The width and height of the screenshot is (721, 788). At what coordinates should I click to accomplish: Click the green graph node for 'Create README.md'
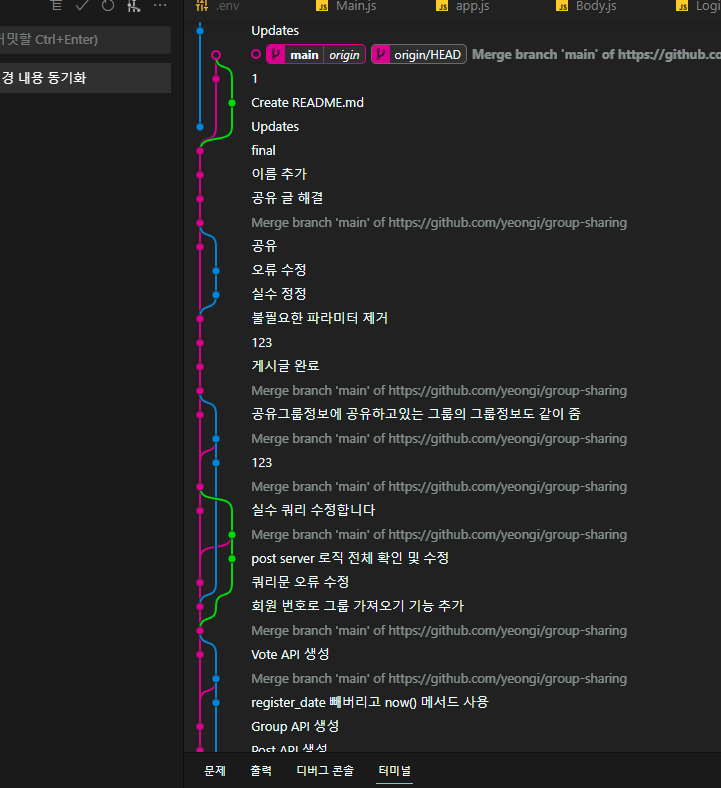point(232,103)
